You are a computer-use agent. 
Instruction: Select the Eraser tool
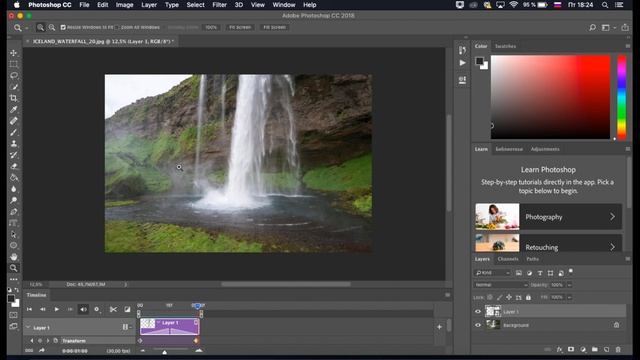click(x=14, y=166)
